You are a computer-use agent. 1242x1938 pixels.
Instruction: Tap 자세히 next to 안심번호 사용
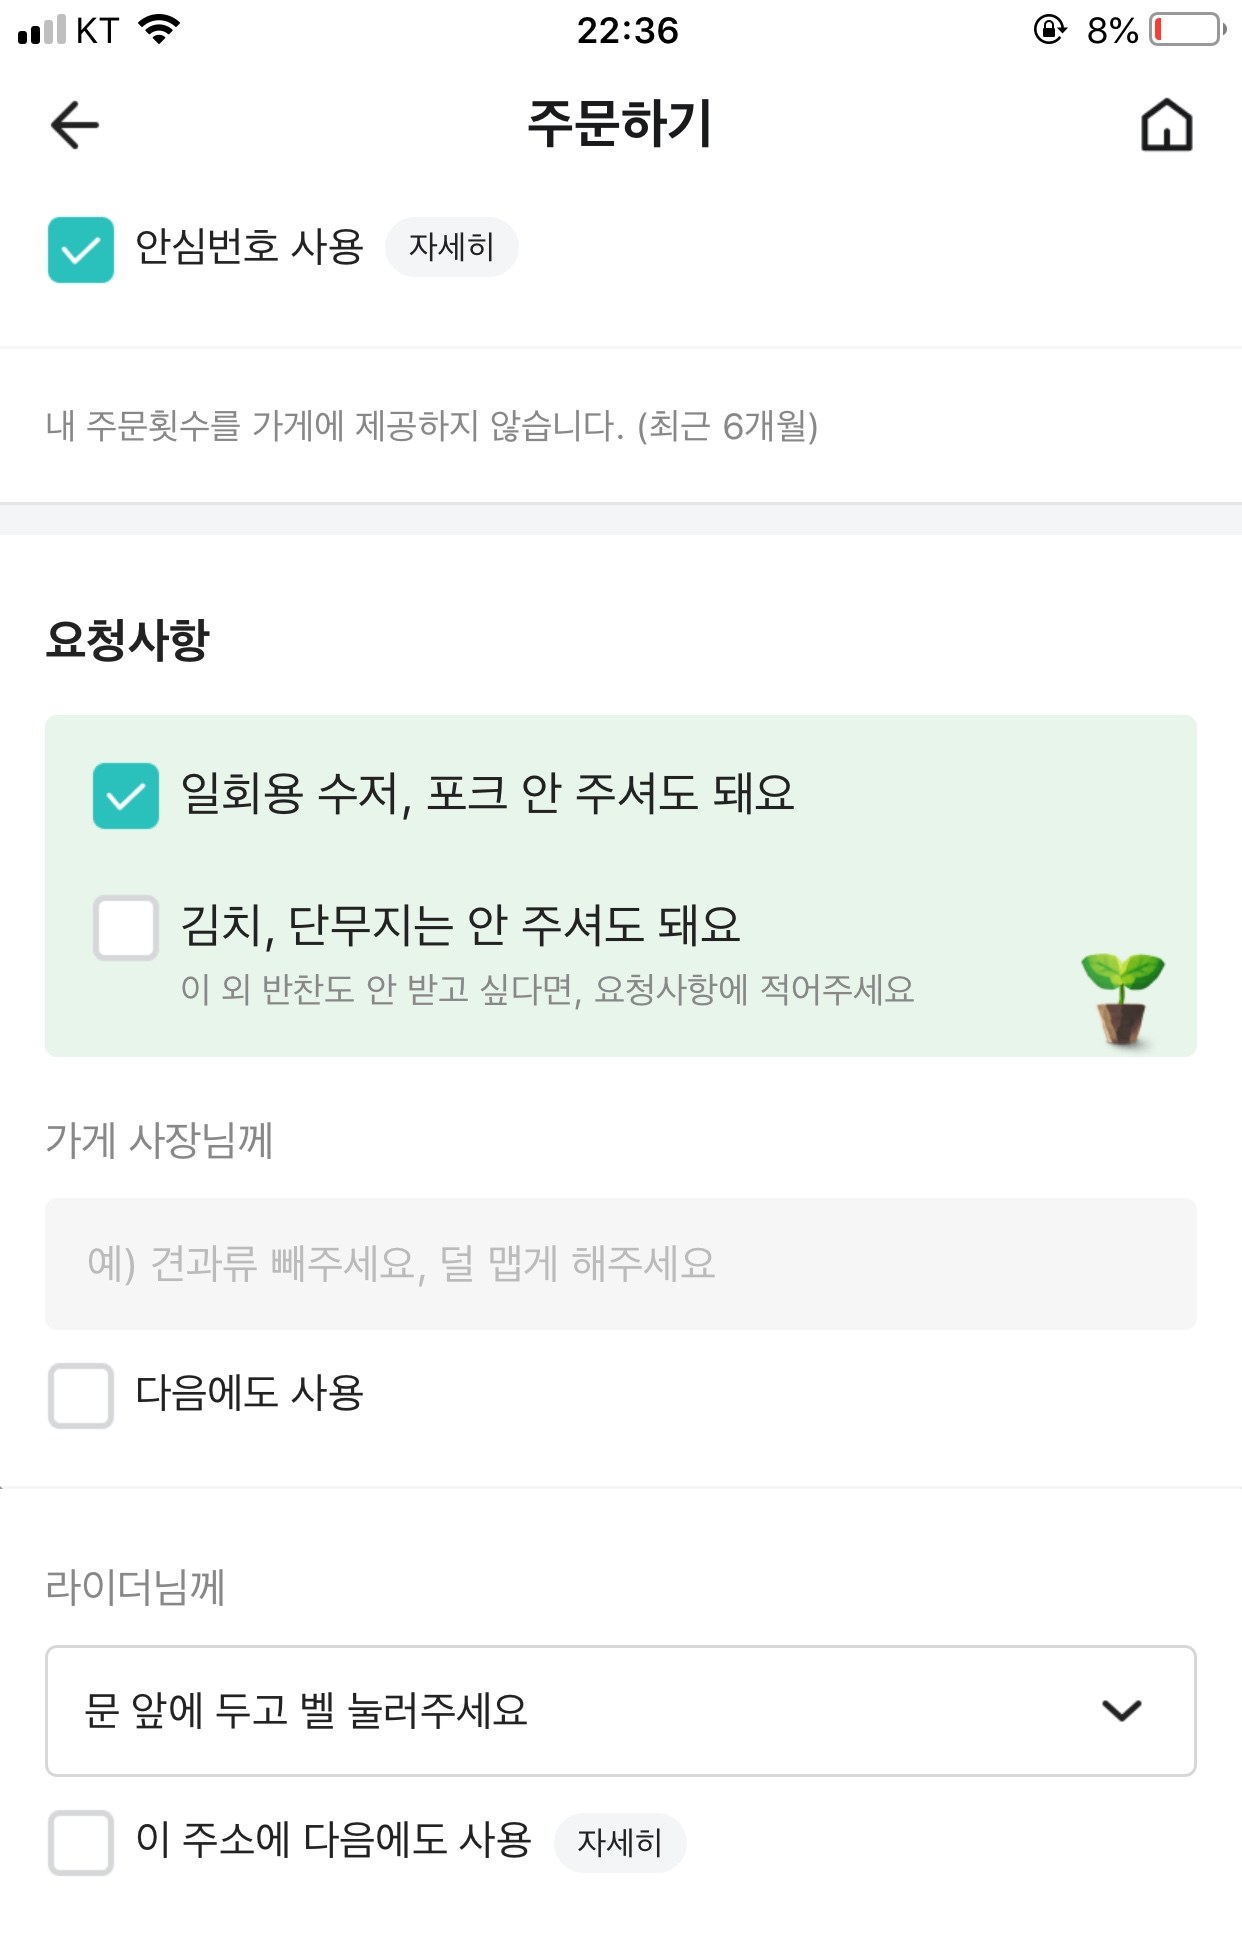point(451,247)
